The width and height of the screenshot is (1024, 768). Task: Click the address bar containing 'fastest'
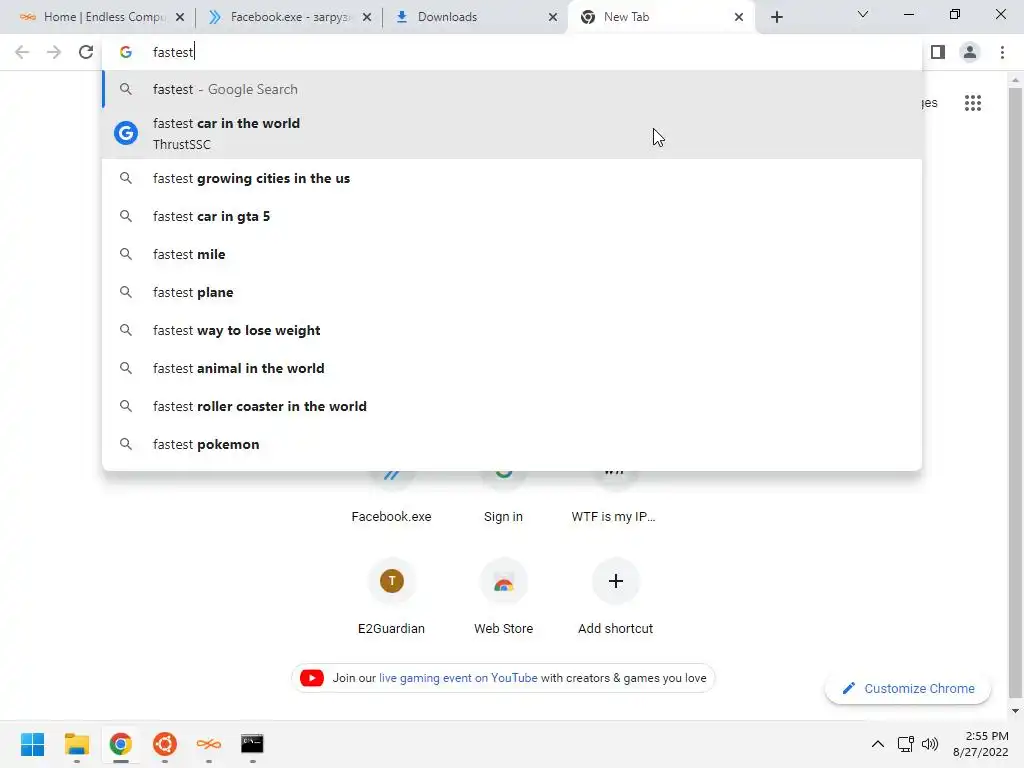point(512,52)
